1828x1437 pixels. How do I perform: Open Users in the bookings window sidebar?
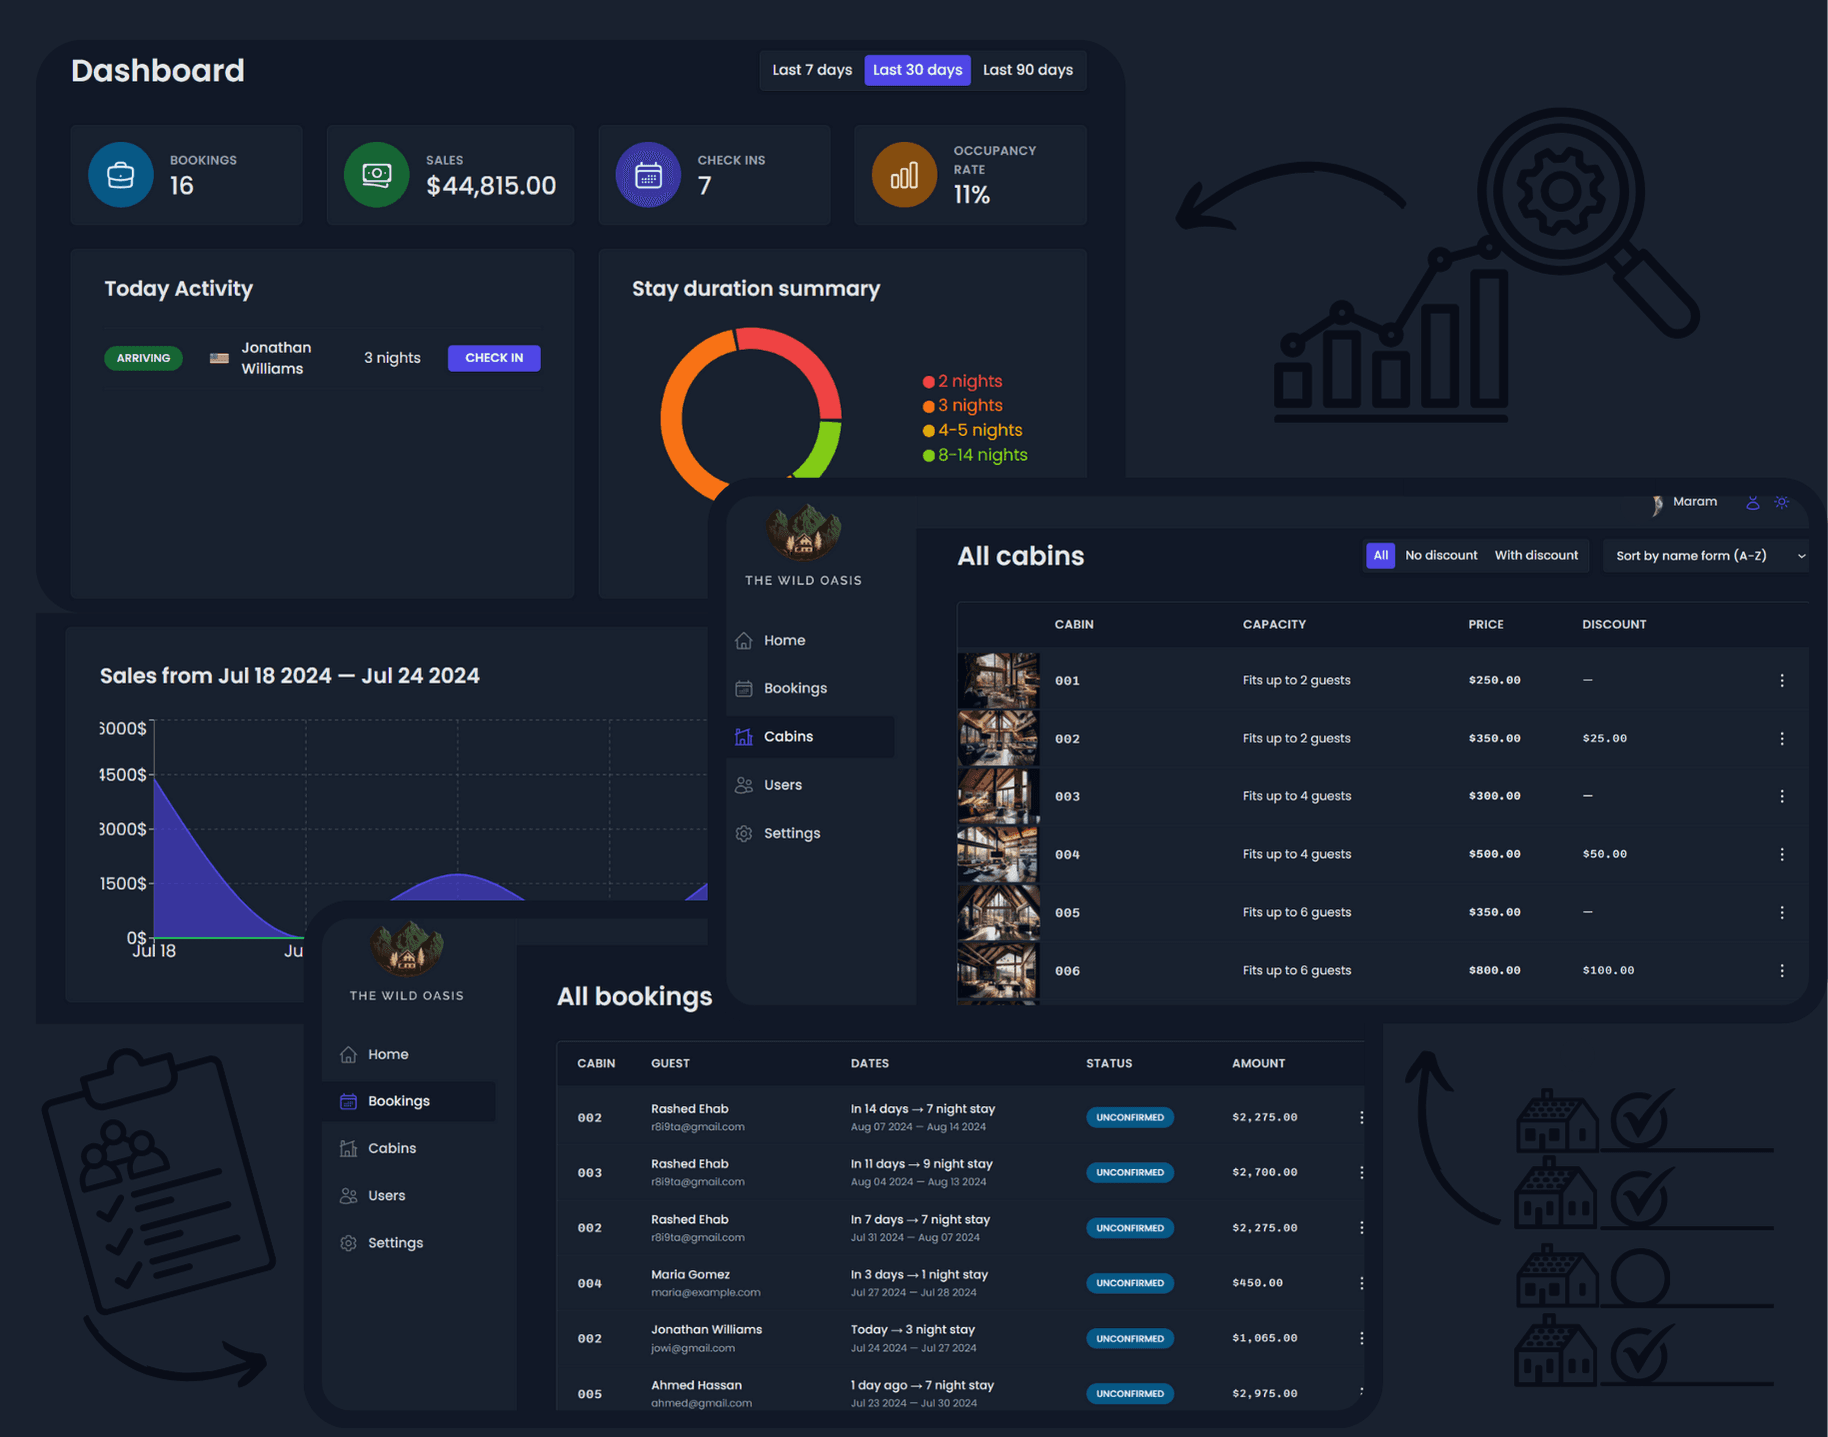409,1195
